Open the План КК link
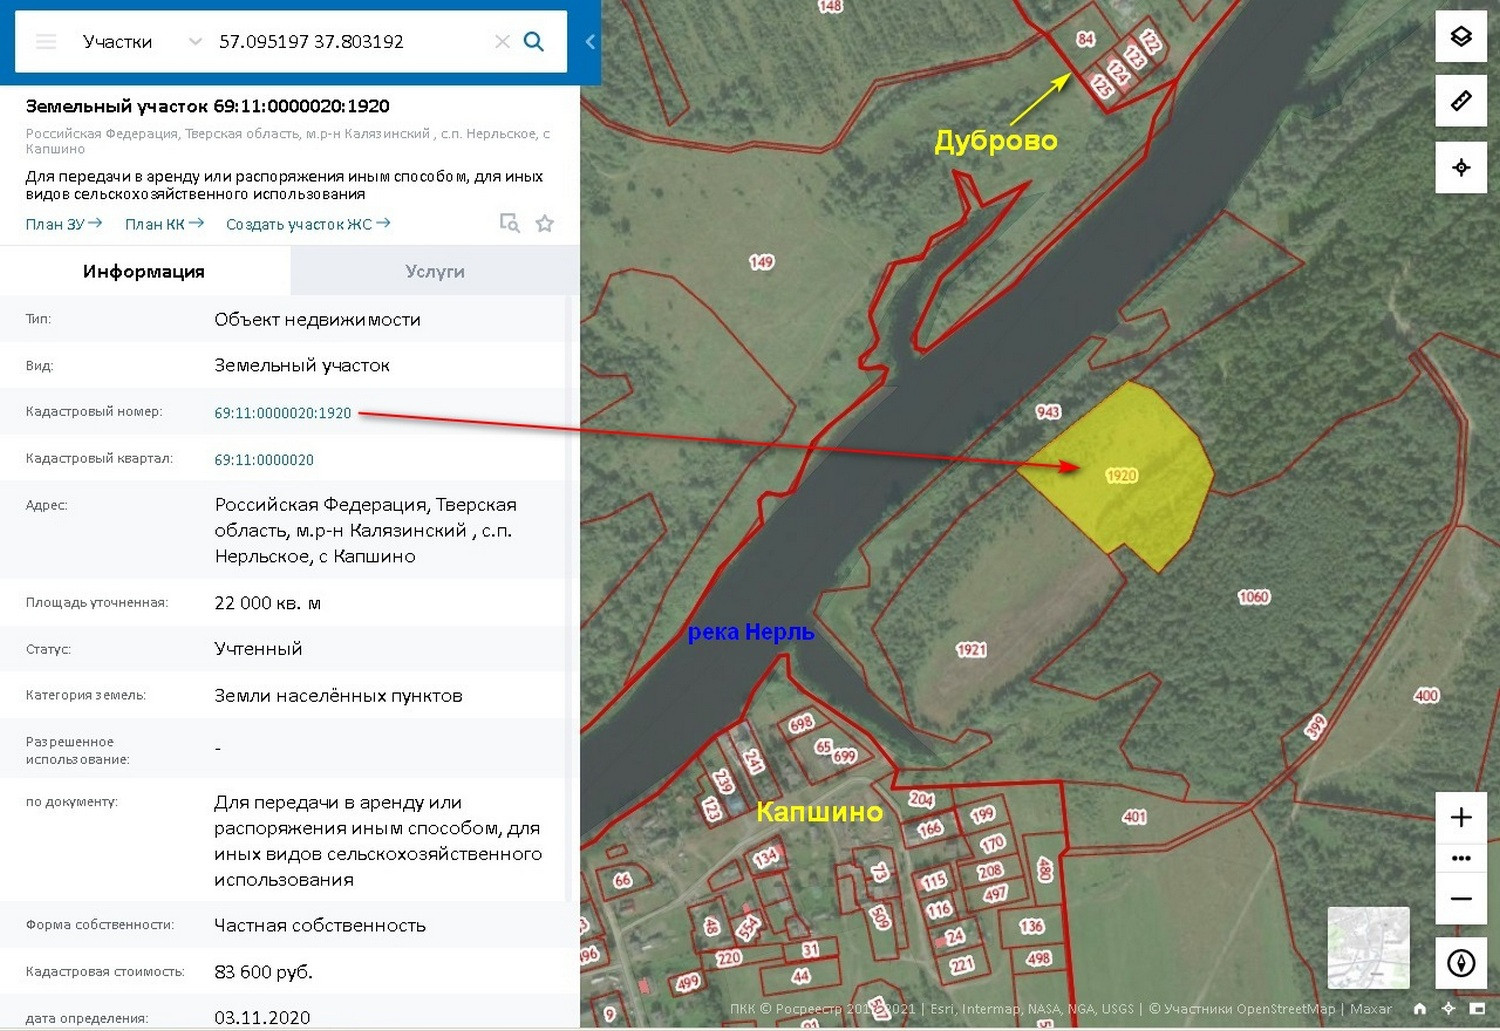This screenshot has height=1031, width=1500. pyautogui.click(x=164, y=224)
